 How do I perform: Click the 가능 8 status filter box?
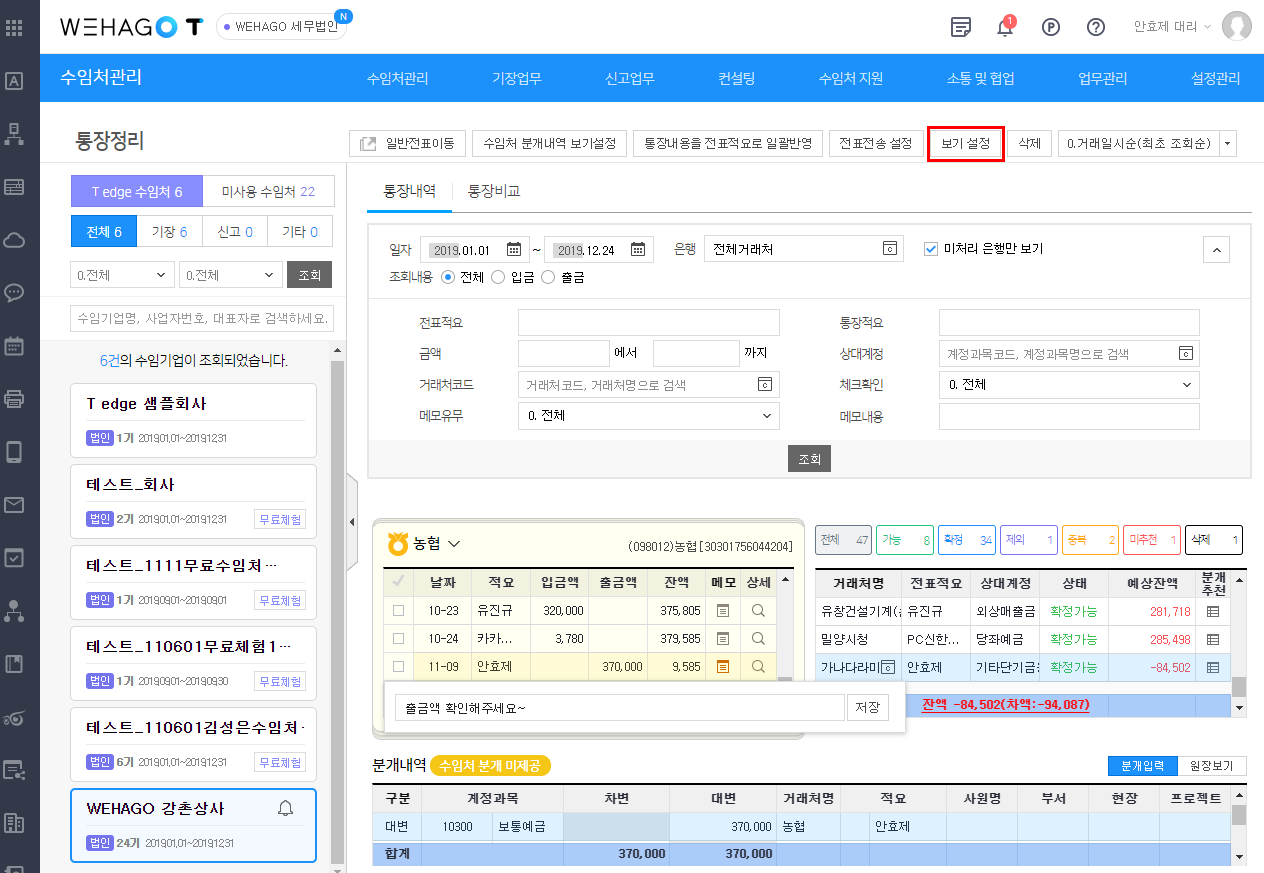(x=905, y=540)
